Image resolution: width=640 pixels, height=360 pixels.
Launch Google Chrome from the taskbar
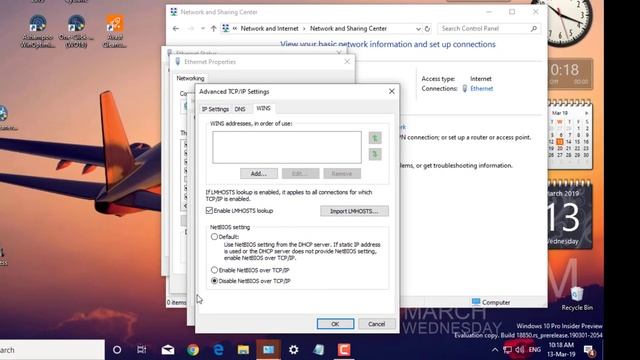pyautogui.click(x=193, y=350)
